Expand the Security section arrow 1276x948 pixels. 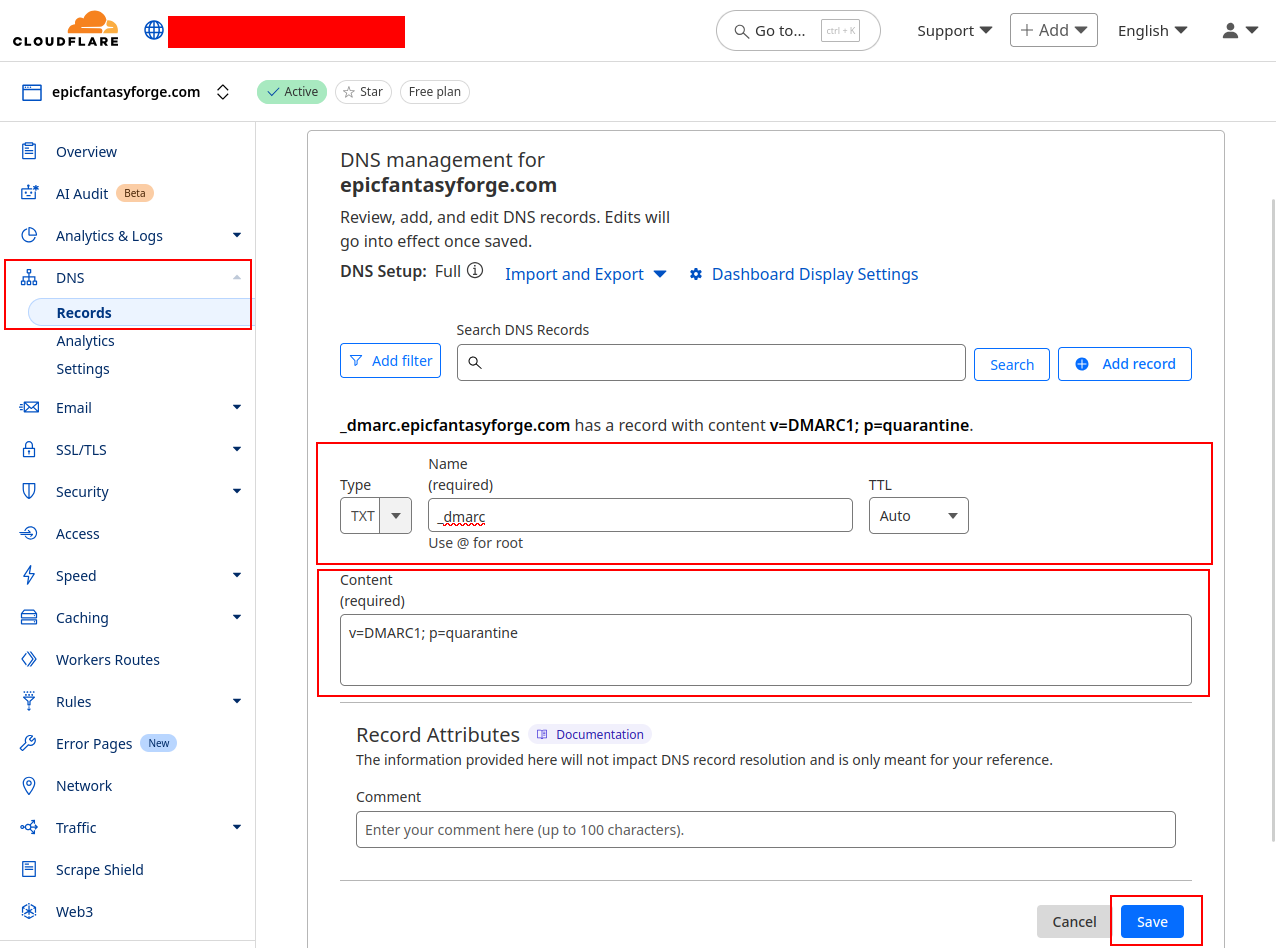[237, 491]
